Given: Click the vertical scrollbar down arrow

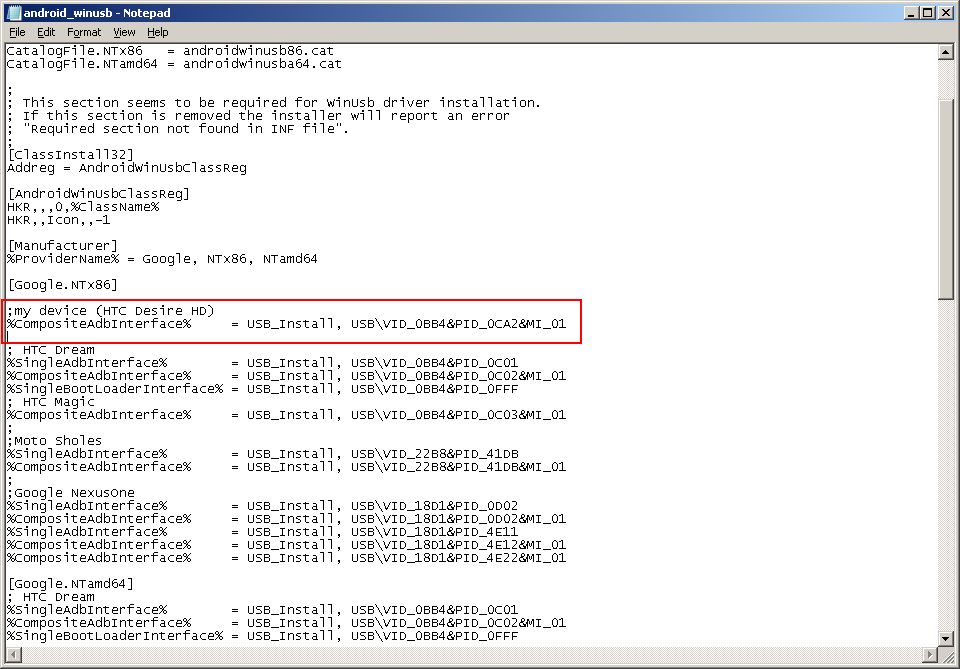Looking at the screenshot, I should pyautogui.click(x=946, y=637).
